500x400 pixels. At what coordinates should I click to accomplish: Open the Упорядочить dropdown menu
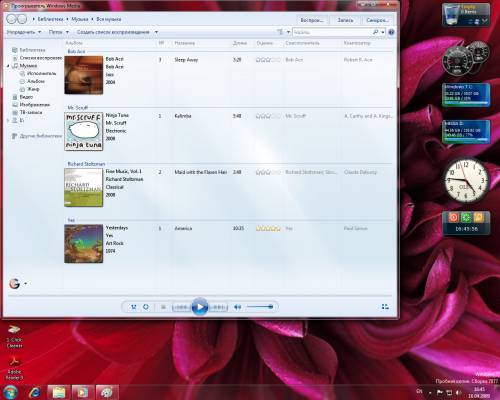[23, 32]
